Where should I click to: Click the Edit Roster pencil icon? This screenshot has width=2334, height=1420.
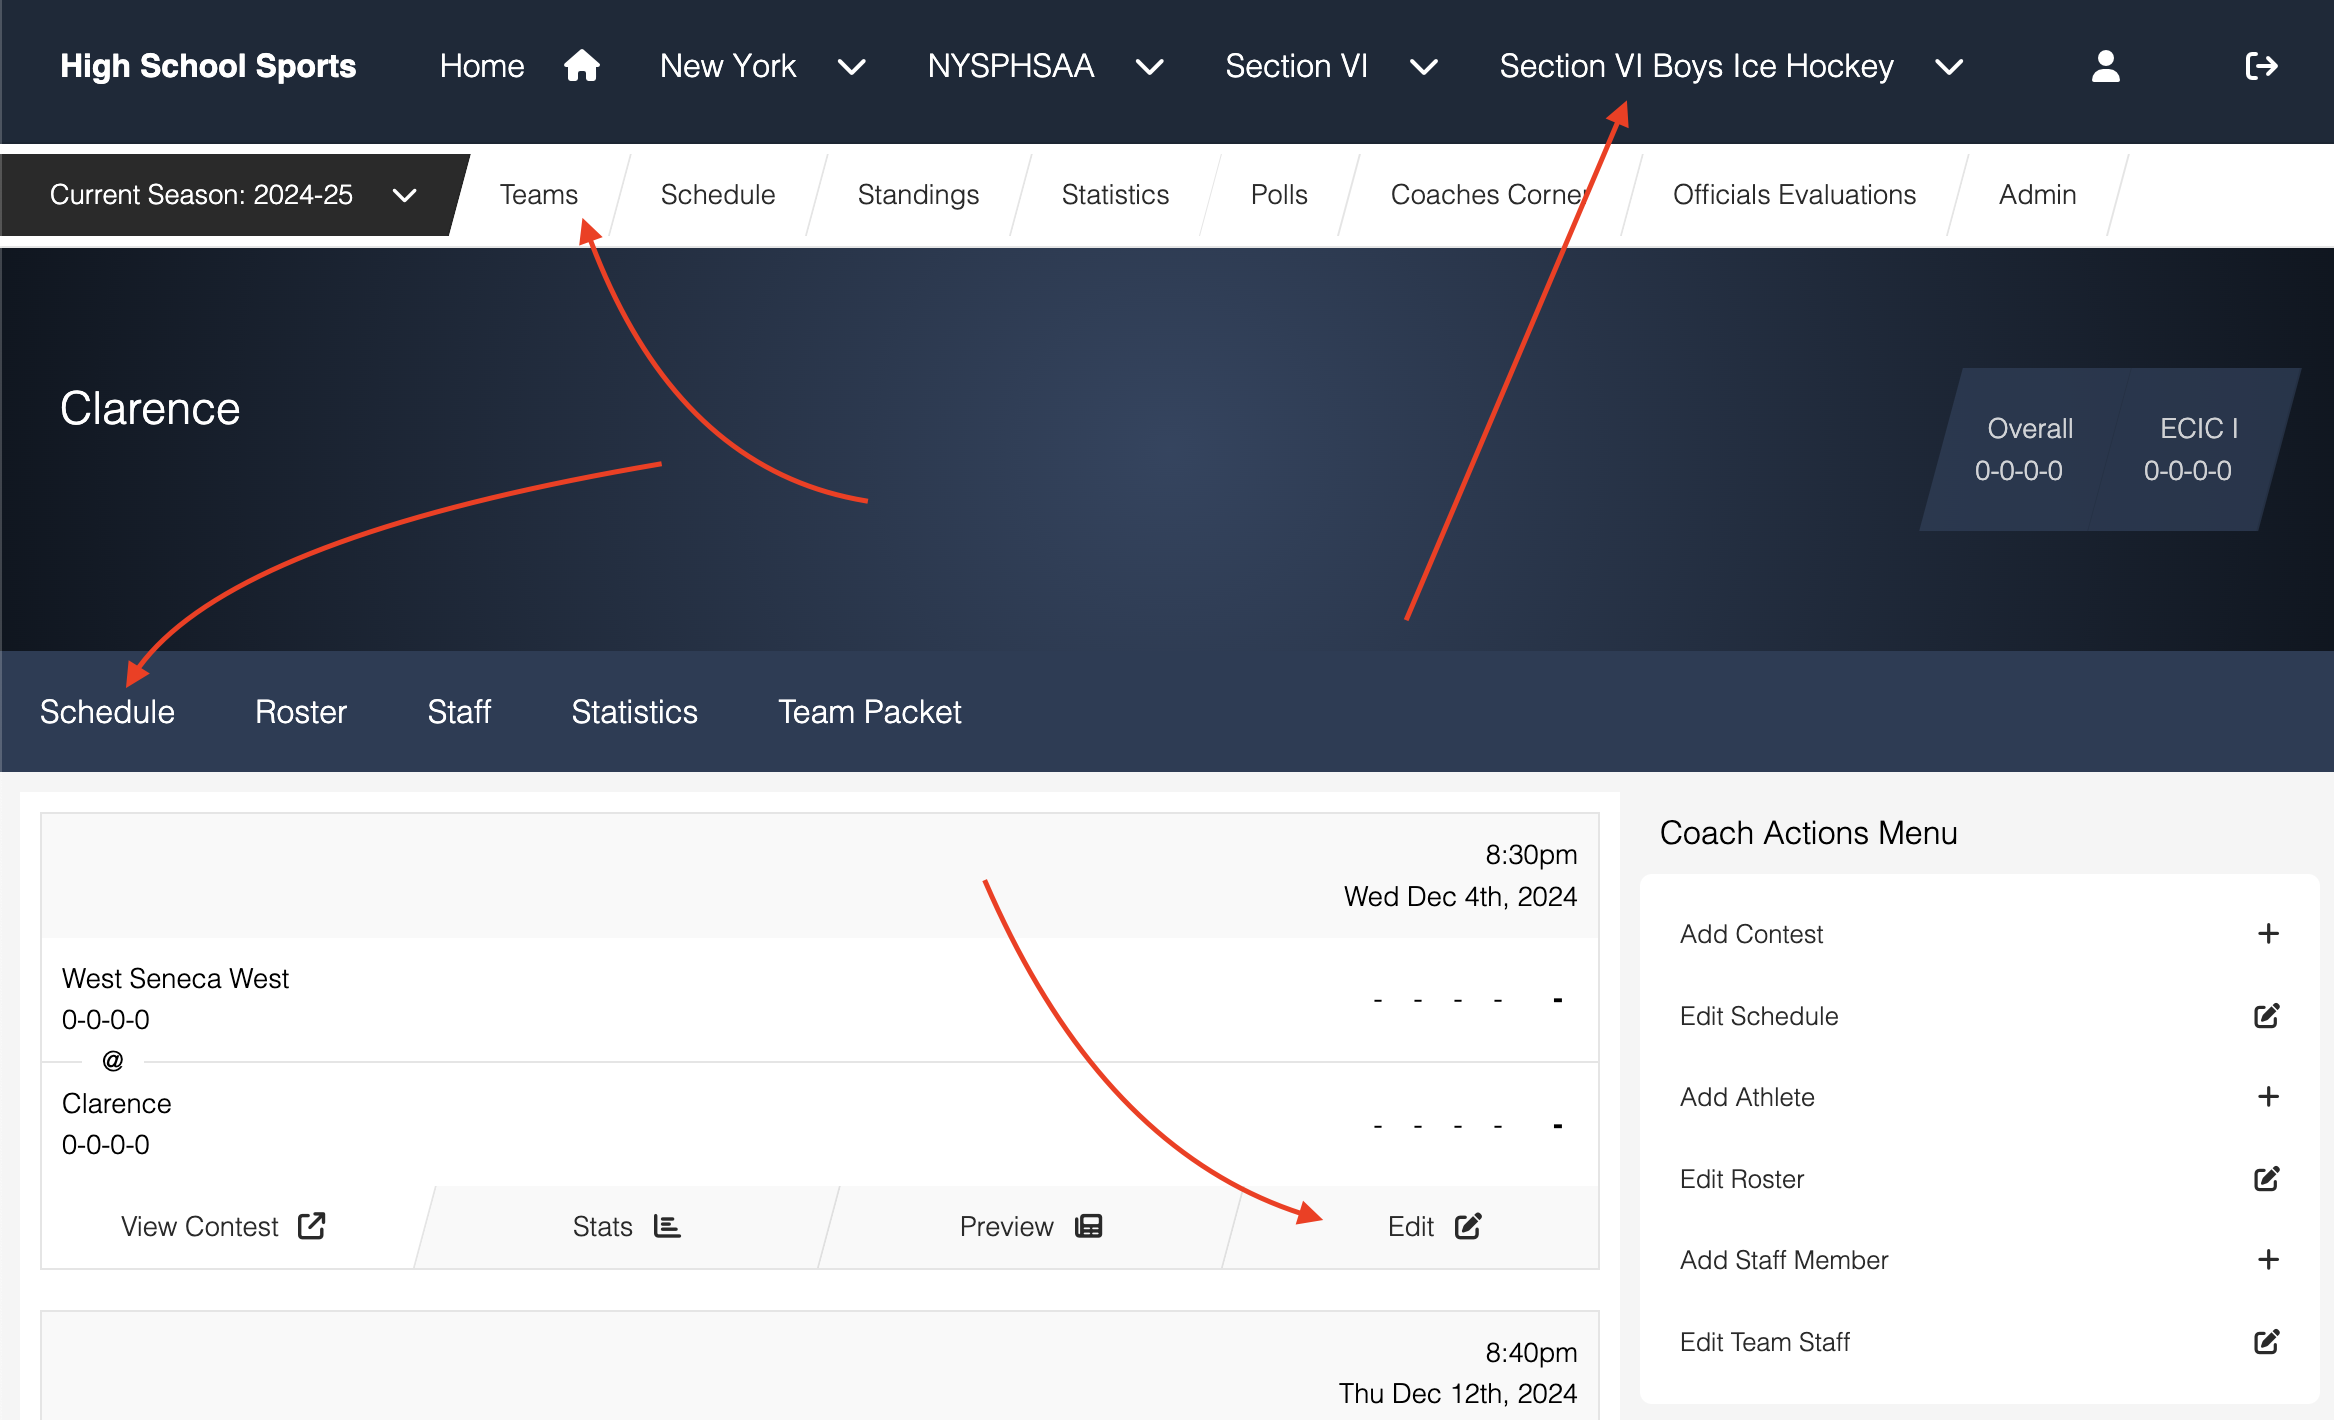2266,1179
